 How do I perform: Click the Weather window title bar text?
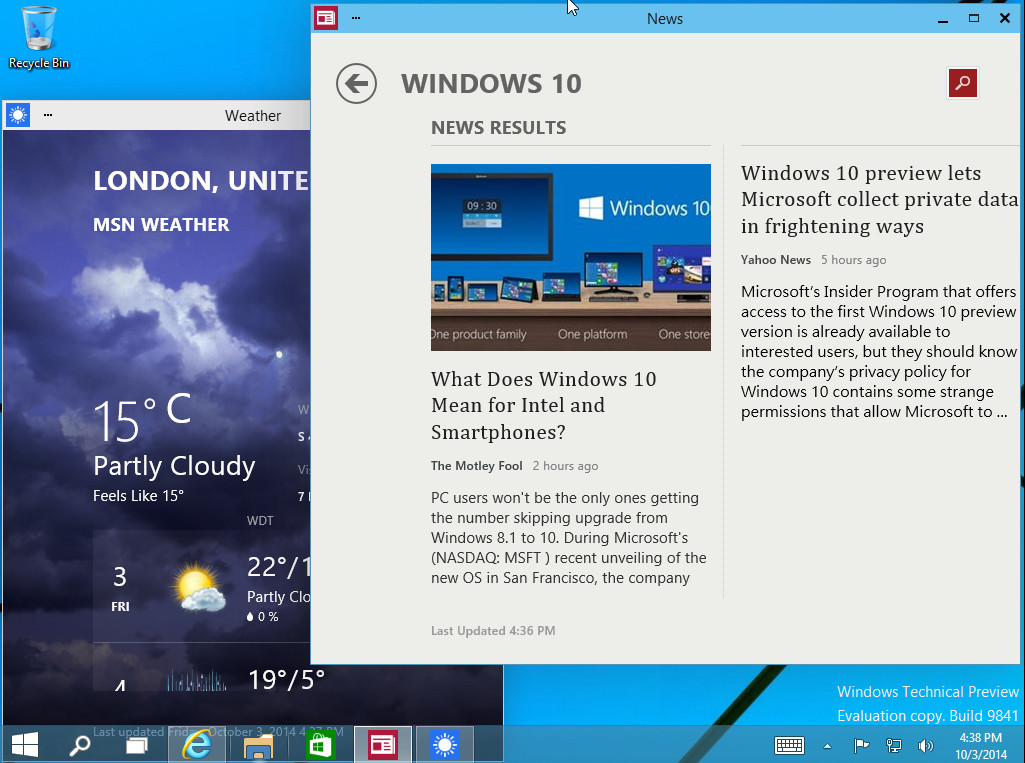pyautogui.click(x=253, y=116)
